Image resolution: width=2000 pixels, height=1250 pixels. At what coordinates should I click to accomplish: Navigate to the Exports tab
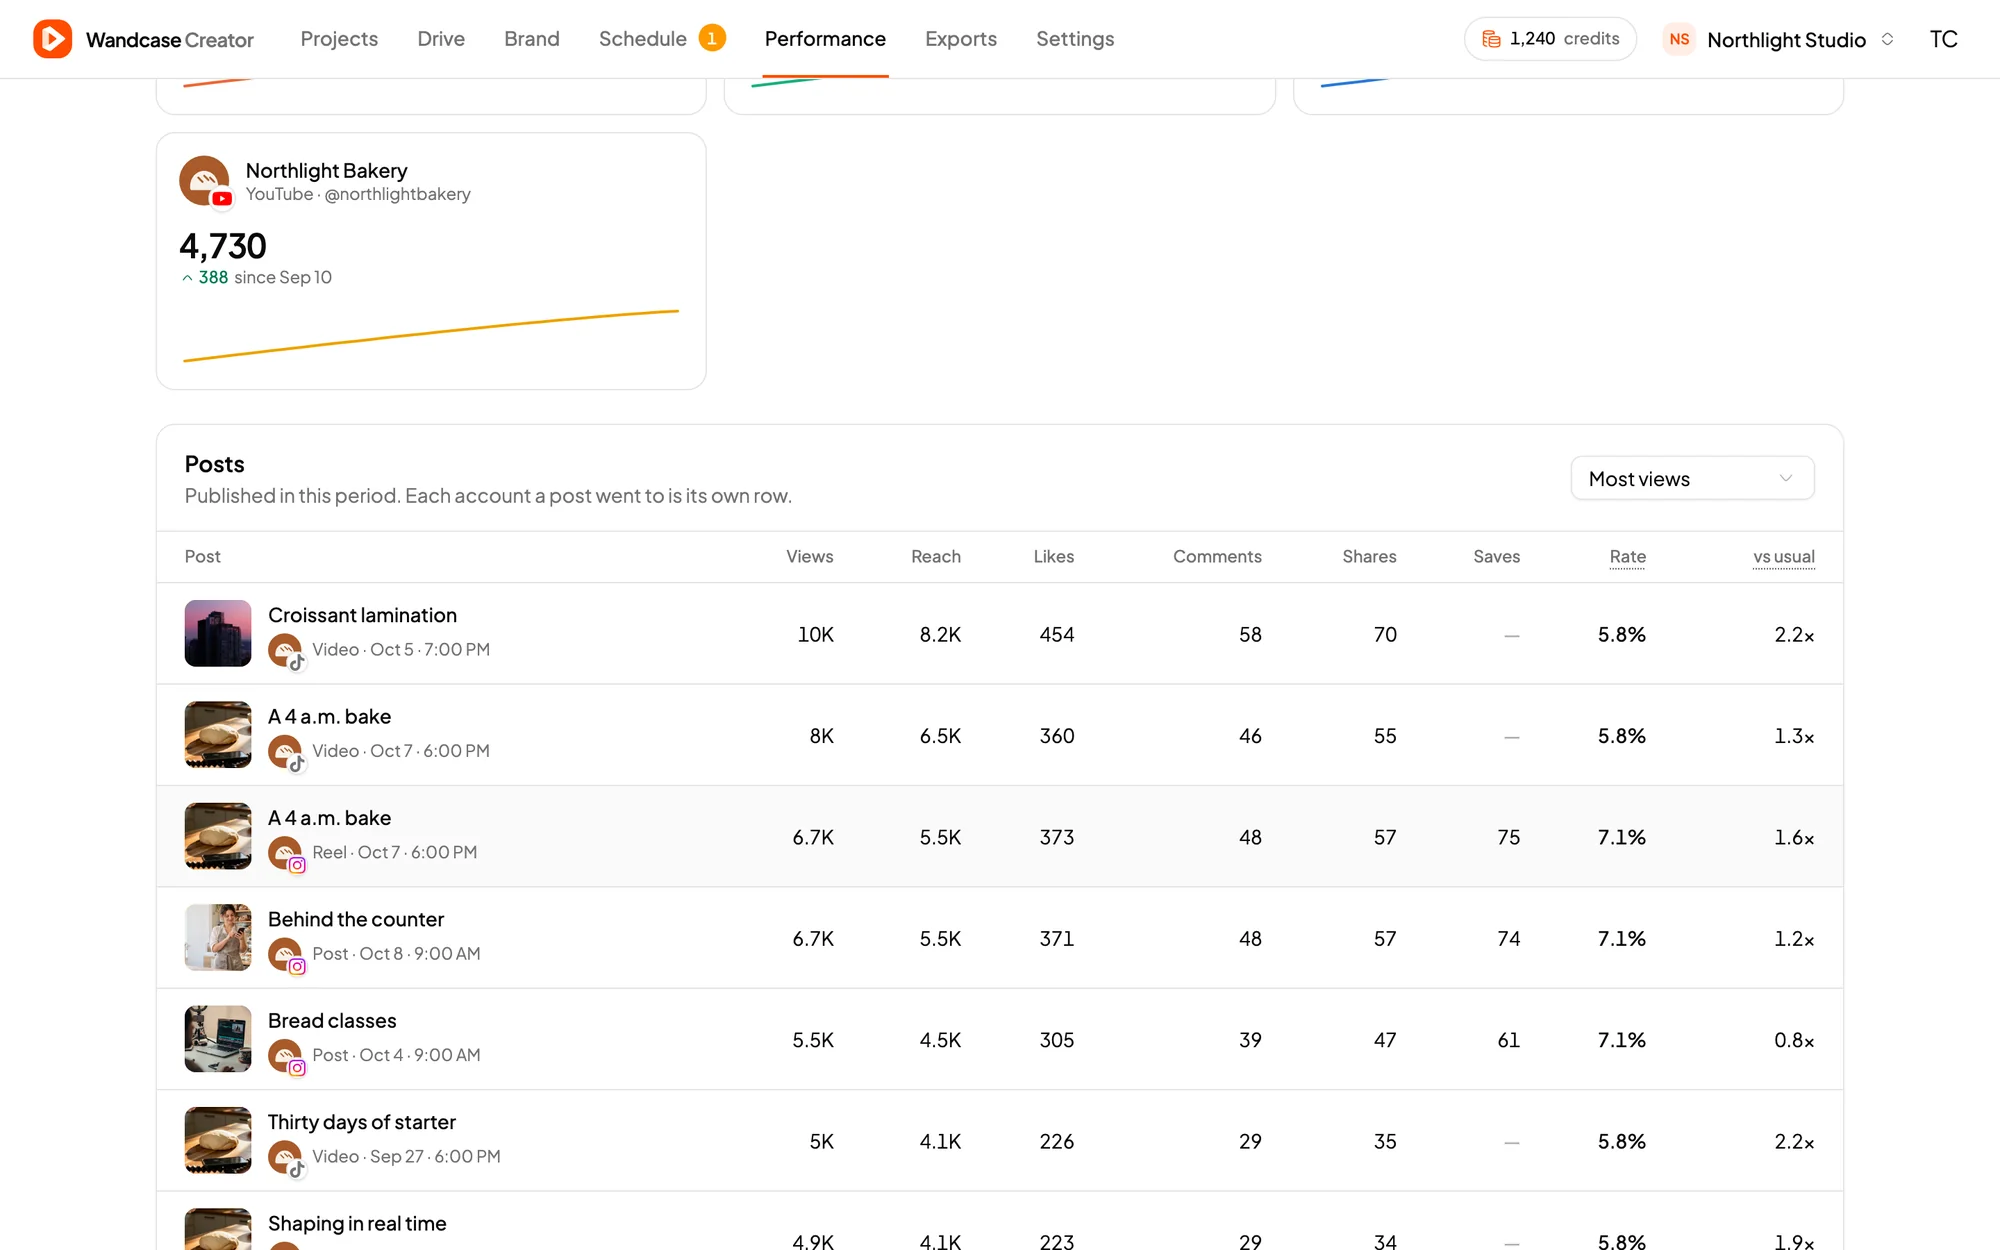click(961, 39)
